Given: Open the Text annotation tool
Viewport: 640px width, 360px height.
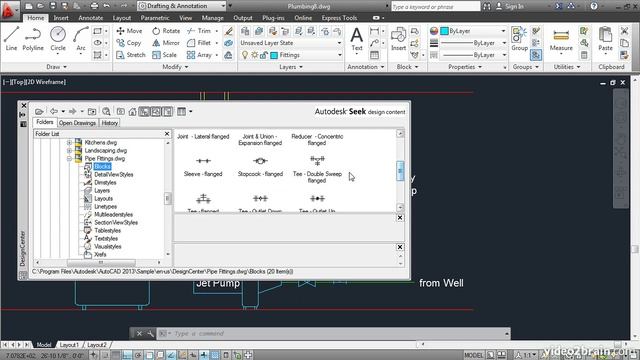Looking at the screenshot, I should point(357,39).
